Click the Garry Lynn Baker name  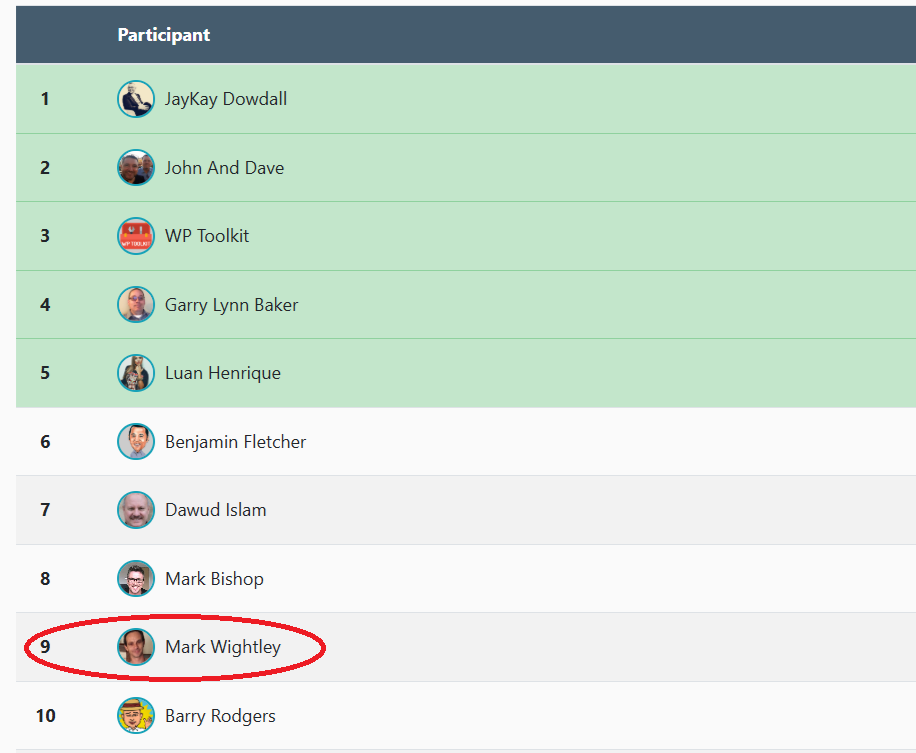(231, 305)
